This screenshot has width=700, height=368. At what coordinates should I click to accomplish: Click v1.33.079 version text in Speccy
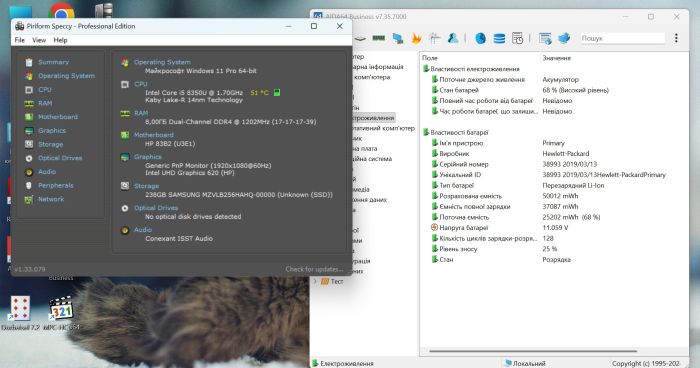click(29, 269)
